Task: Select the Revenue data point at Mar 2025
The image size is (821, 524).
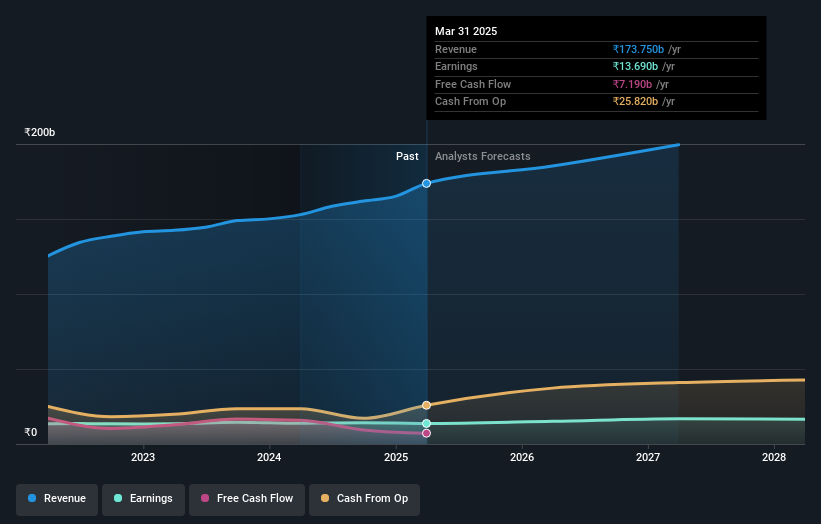Action: click(x=427, y=183)
